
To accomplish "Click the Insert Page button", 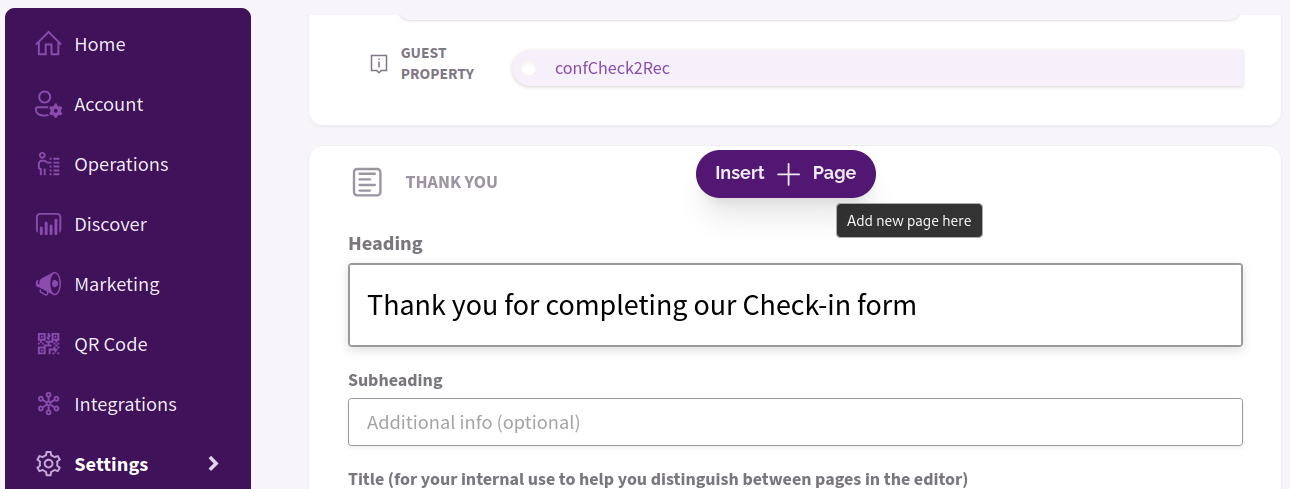I will pyautogui.click(x=786, y=174).
